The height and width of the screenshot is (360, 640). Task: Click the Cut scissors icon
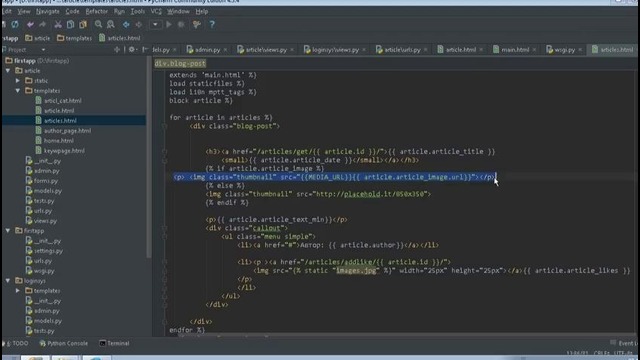click(58, 24)
